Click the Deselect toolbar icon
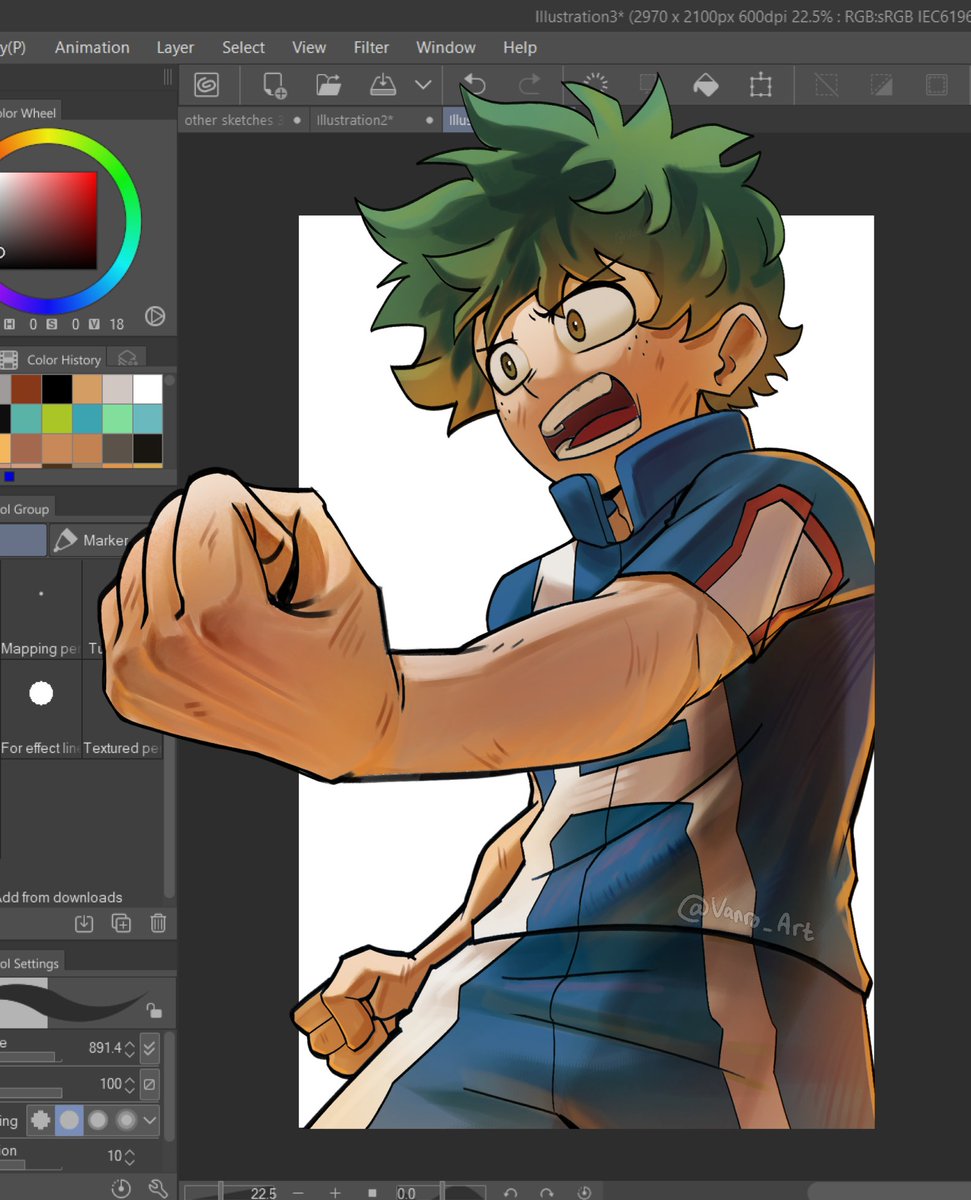Image resolution: width=971 pixels, height=1200 pixels. (827, 85)
